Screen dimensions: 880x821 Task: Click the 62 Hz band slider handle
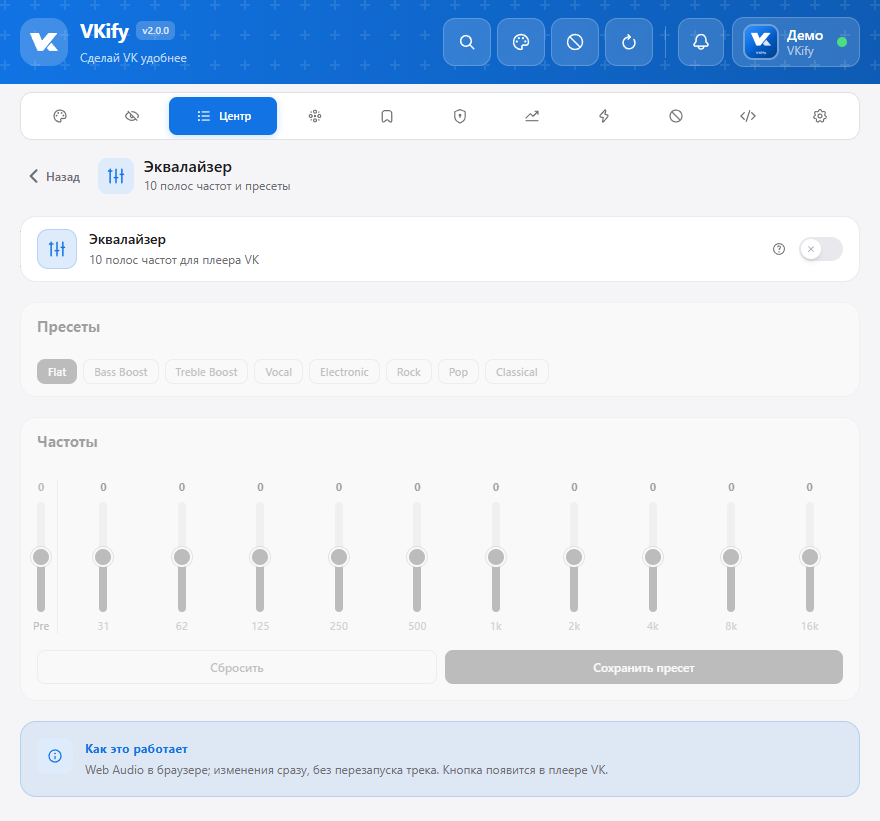(182, 557)
